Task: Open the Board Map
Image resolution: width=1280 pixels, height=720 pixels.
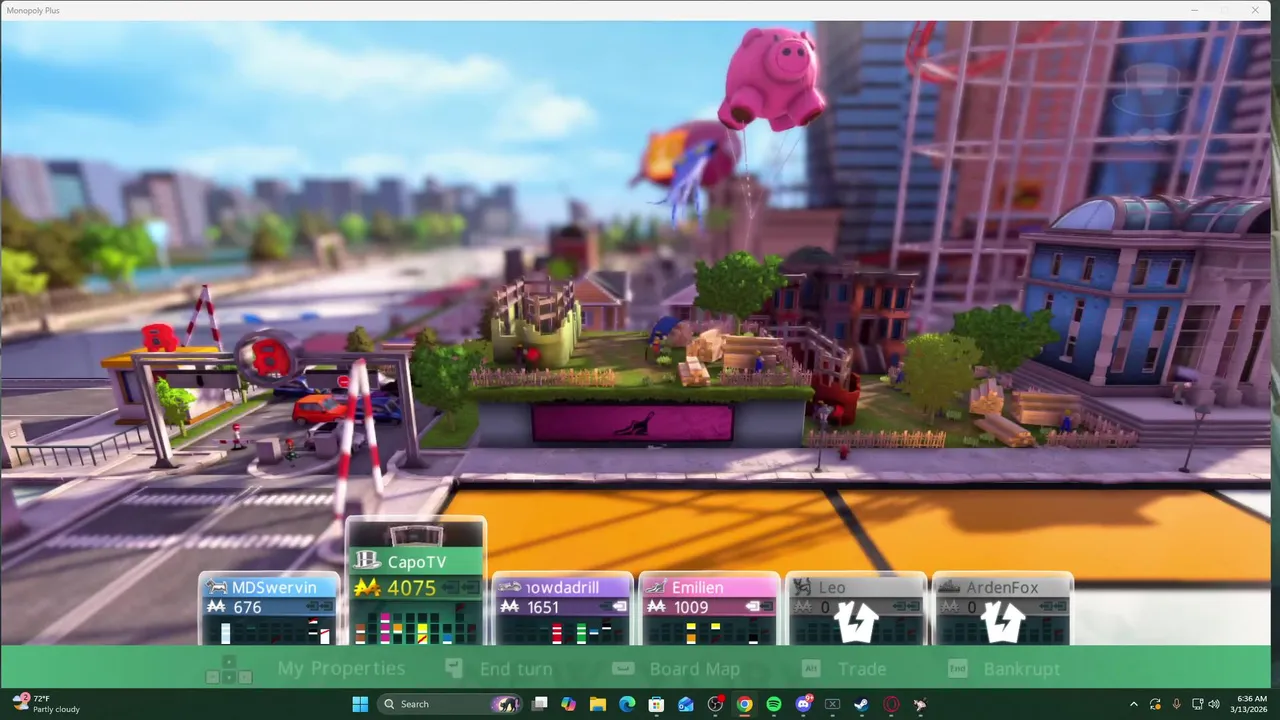Action: 695,669
